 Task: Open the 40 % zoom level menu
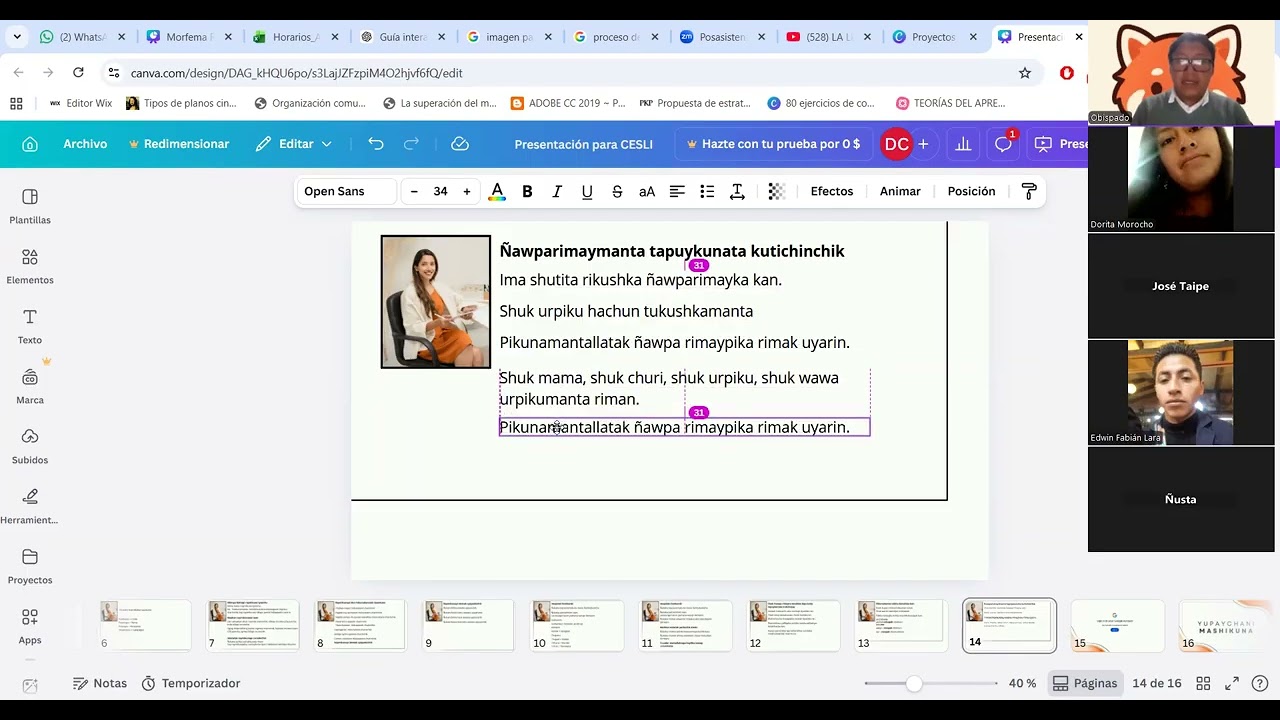click(x=1022, y=683)
